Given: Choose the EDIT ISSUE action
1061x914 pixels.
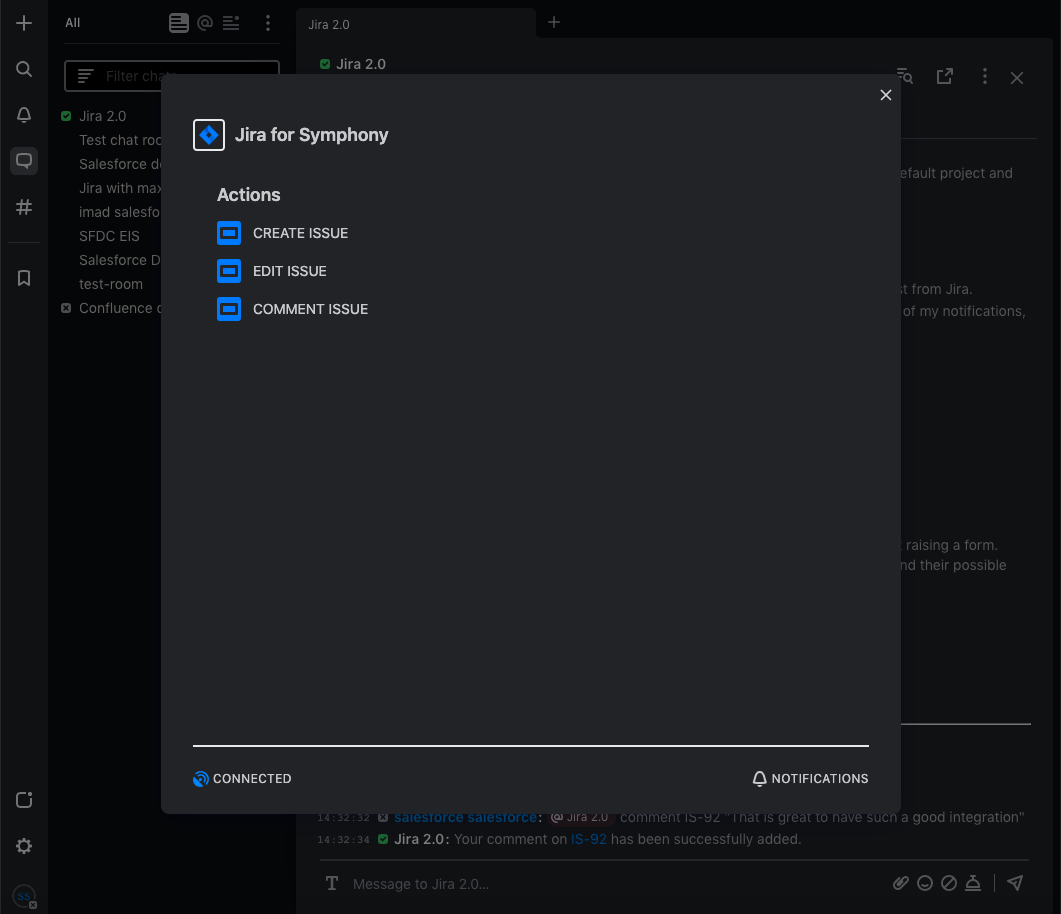Looking at the screenshot, I should (x=272, y=271).
